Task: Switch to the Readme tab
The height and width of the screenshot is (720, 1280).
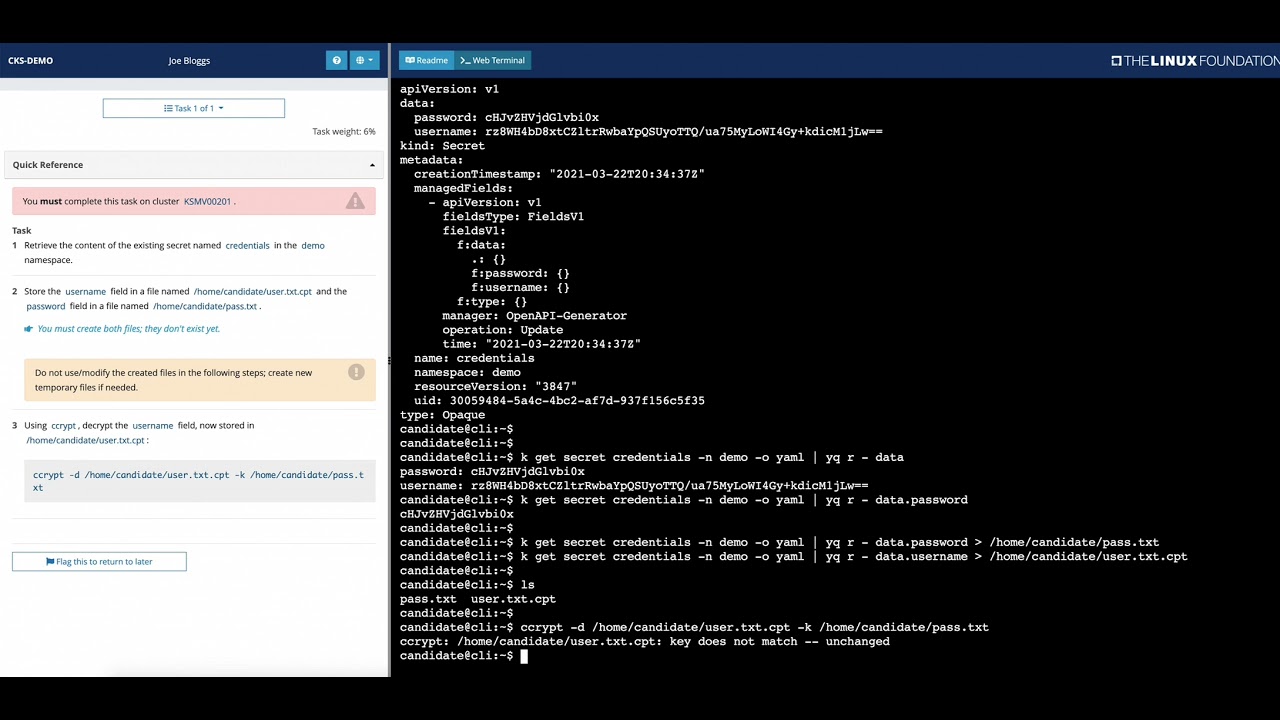Action: click(x=427, y=60)
